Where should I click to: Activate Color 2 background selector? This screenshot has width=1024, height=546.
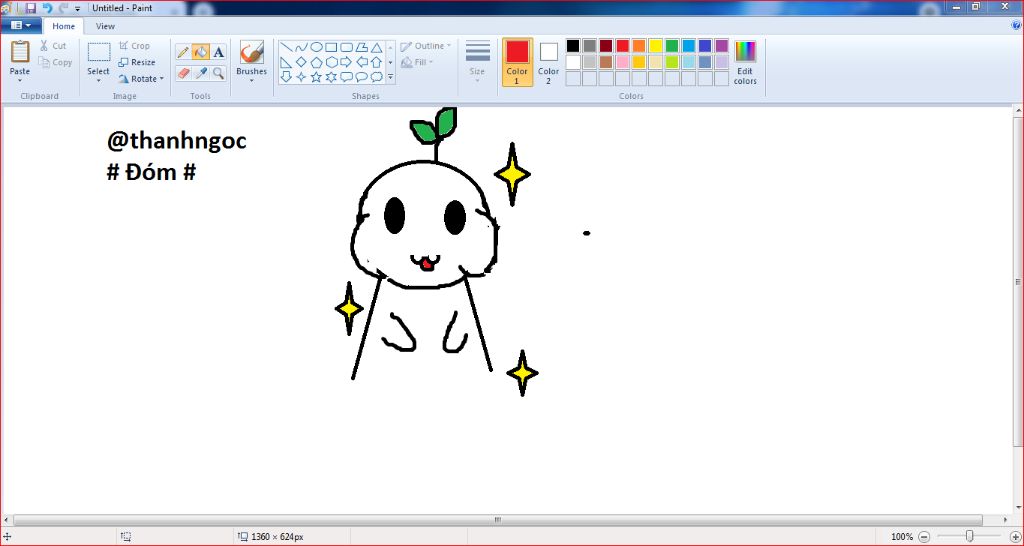coord(549,62)
